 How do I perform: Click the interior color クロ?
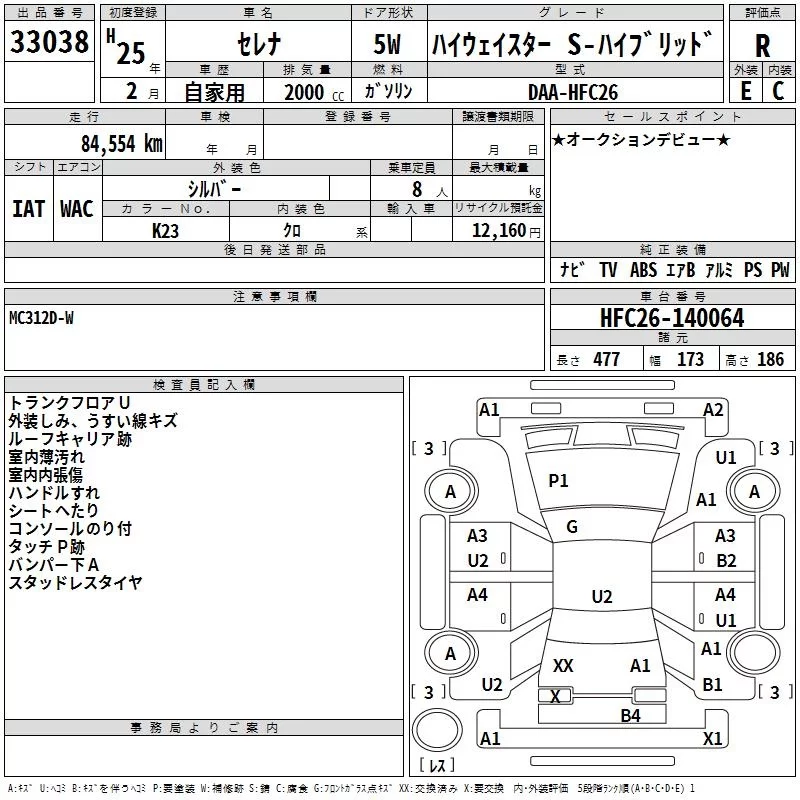click(x=292, y=231)
